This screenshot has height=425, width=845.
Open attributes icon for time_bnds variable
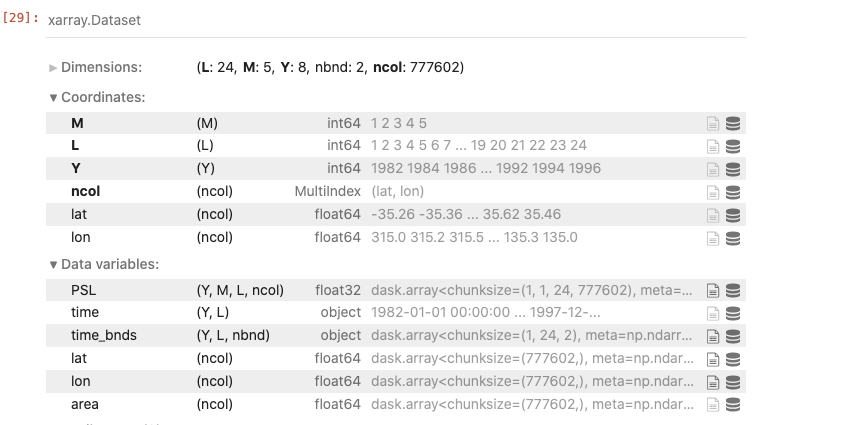pyautogui.click(x=712, y=337)
